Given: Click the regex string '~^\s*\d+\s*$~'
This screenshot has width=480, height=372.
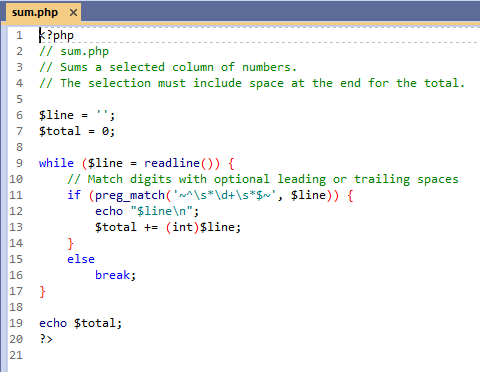Looking at the screenshot, I should point(225,195).
